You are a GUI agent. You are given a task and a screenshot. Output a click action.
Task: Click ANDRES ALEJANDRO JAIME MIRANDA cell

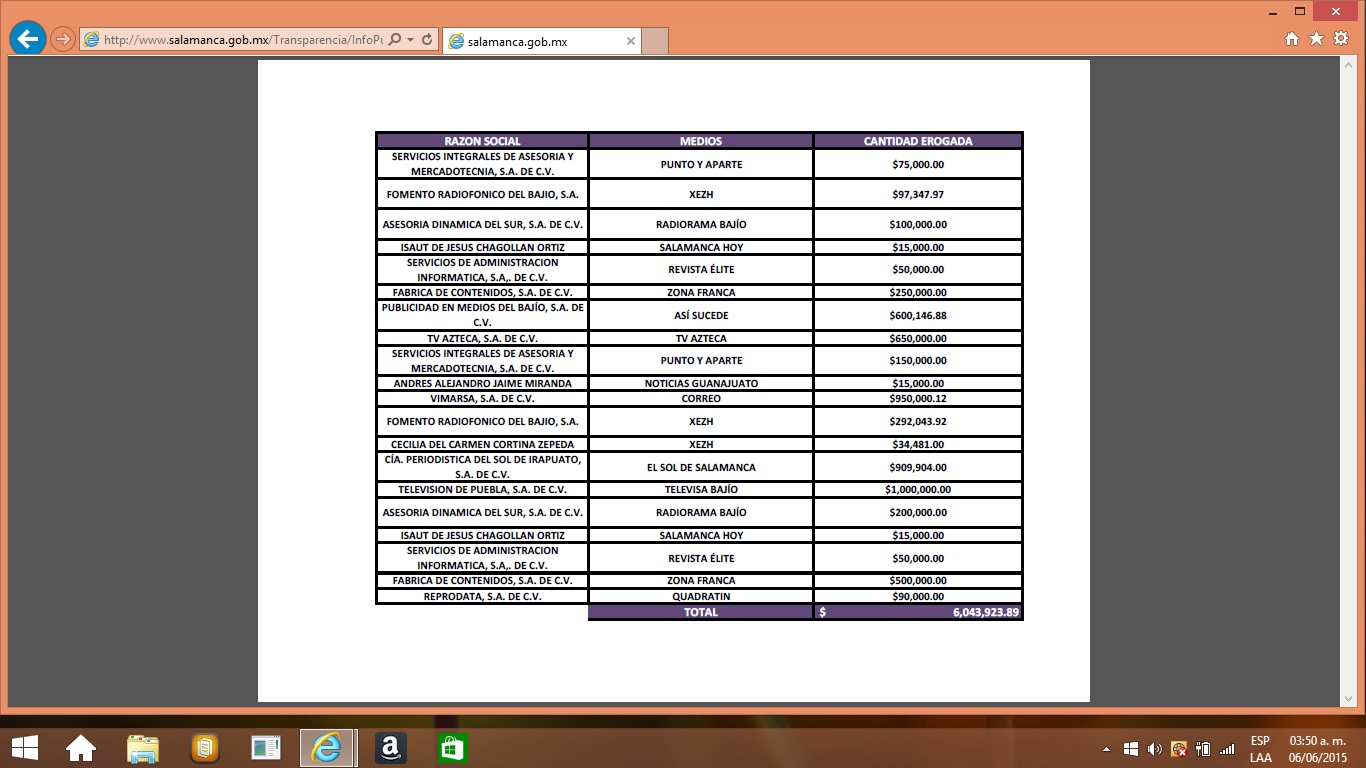[x=482, y=383]
